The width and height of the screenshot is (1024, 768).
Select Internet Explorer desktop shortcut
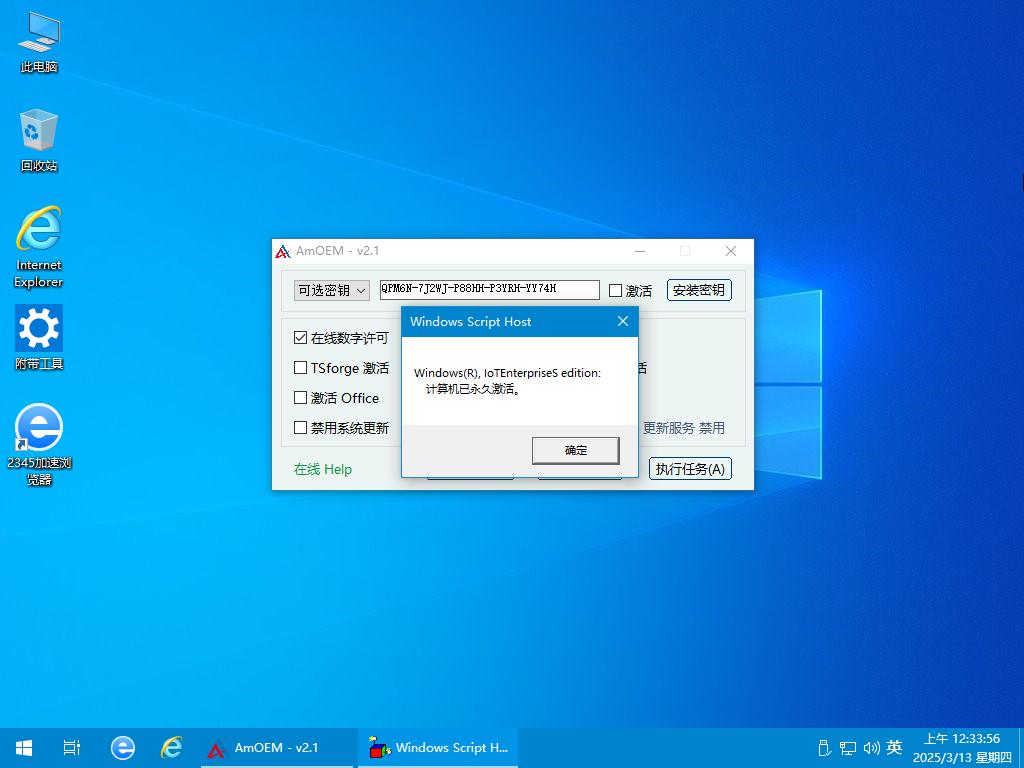[x=39, y=247]
